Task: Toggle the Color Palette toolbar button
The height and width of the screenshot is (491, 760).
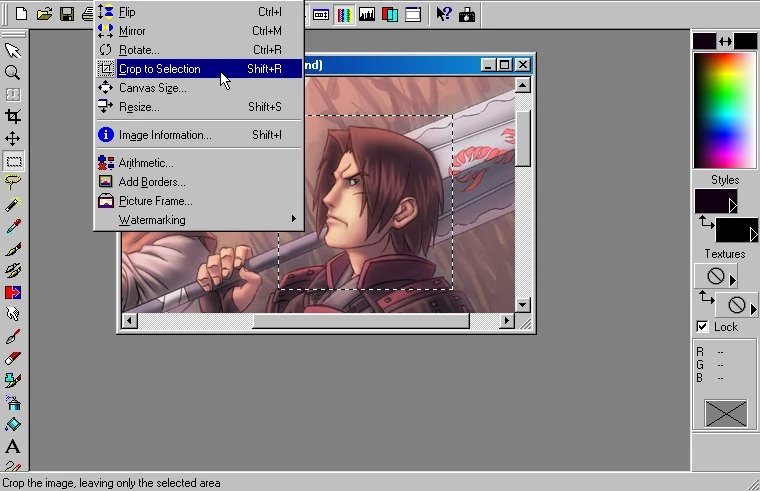Action: tap(344, 15)
